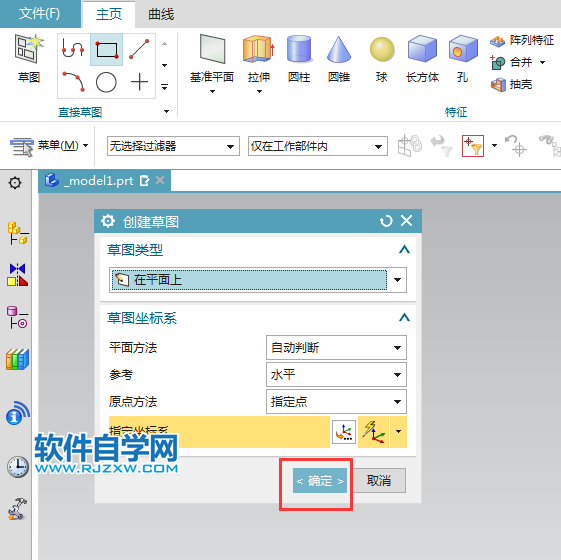This screenshot has height=560, width=561.
Task: Open the roles sidebar icon at bottom
Action: click(x=17, y=508)
